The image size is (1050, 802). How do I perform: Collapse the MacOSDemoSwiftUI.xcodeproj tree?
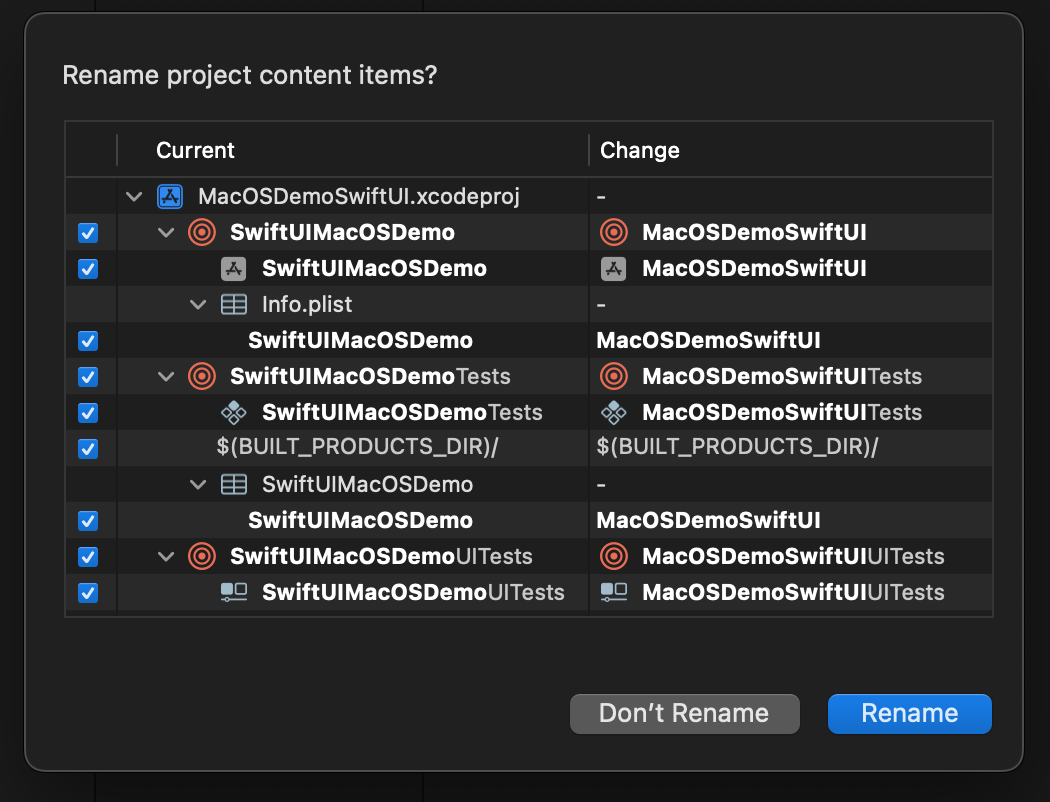(x=134, y=197)
